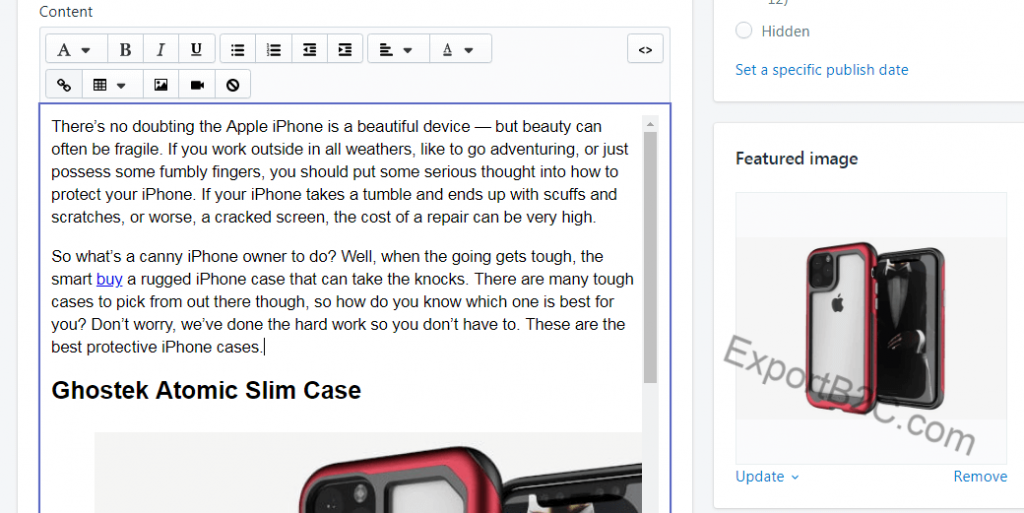This screenshot has width=1024, height=513.
Task: Open the Update featured image menu
Action: 767,476
